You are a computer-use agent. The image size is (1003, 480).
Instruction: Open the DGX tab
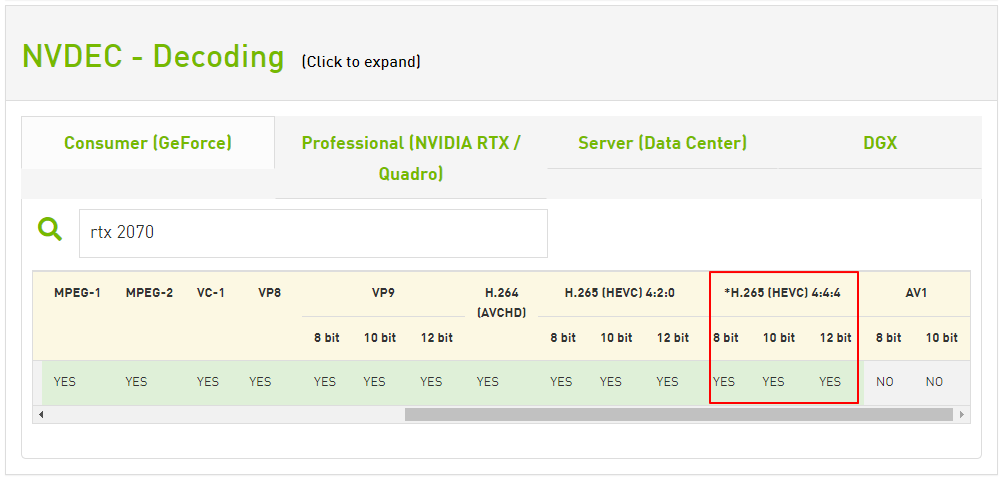880,143
